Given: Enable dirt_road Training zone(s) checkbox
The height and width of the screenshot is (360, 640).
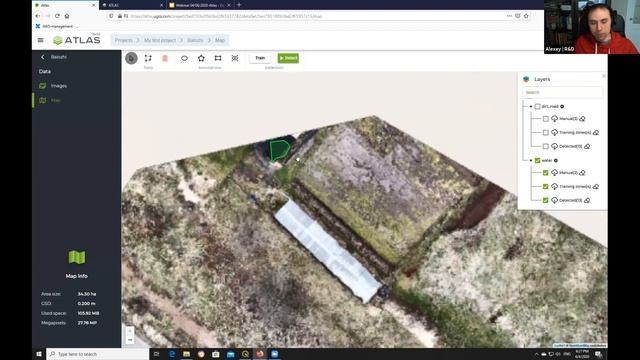Looking at the screenshot, I should click(546, 133).
